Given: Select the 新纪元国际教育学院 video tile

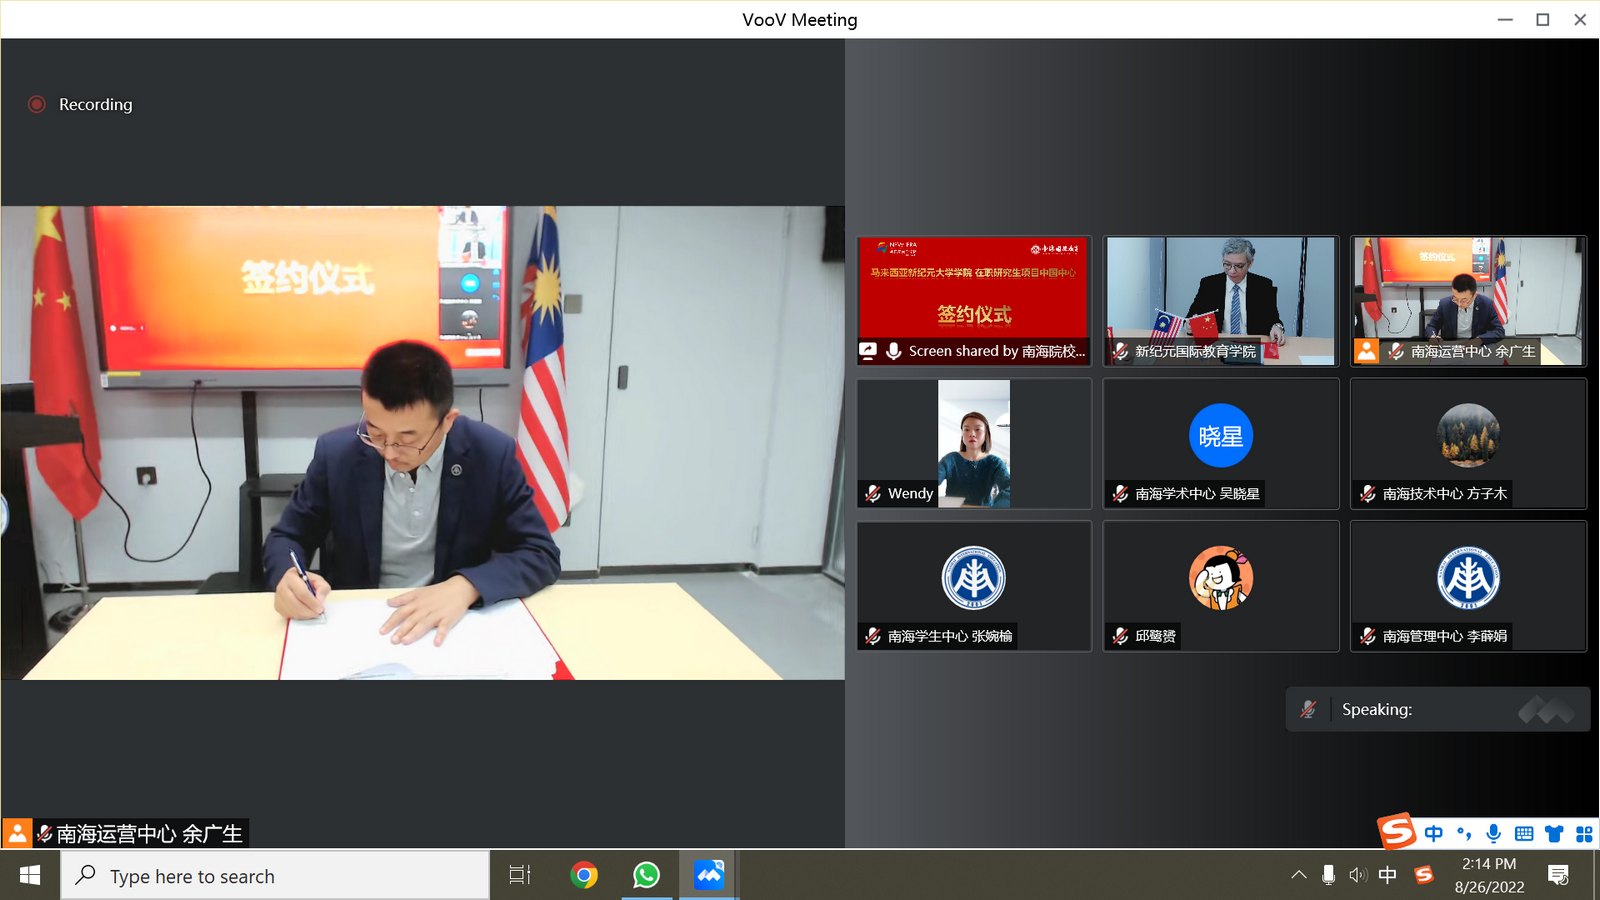Looking at the screenshot, I should click(x=1220, y=301).
